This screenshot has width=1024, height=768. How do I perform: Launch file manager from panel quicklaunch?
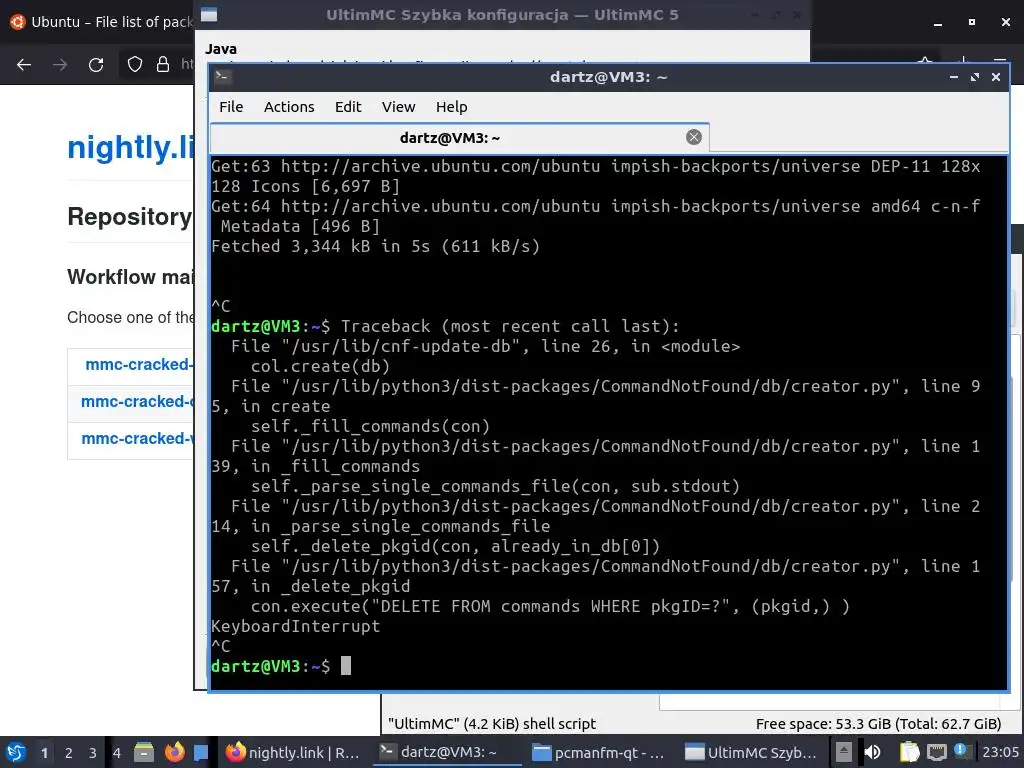[144, 752]
